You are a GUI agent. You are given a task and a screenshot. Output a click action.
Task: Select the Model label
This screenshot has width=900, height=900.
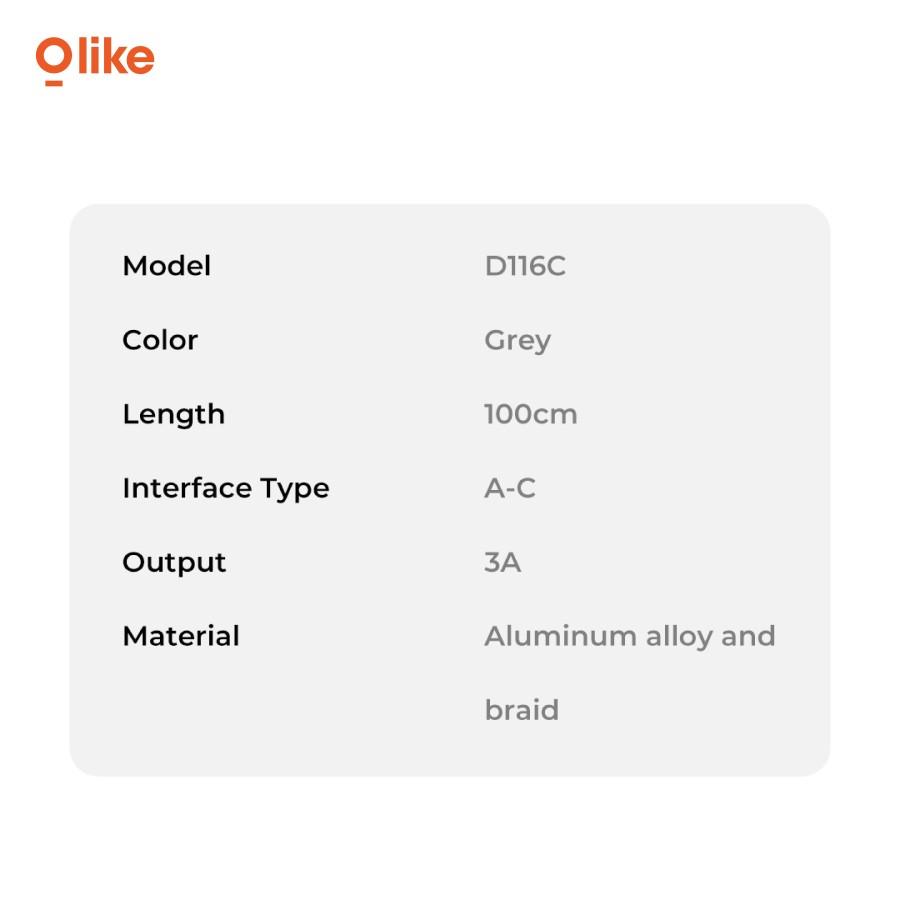click(x=167, y=266)
